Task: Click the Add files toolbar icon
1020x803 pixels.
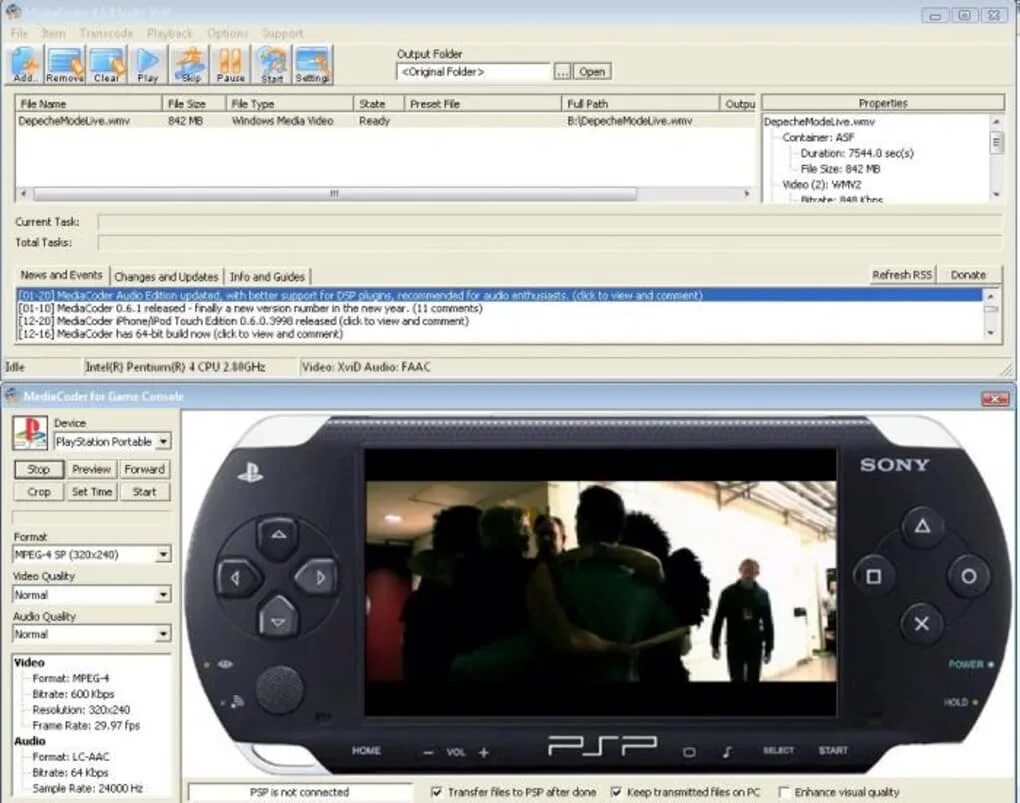Action: coord(25,65)
